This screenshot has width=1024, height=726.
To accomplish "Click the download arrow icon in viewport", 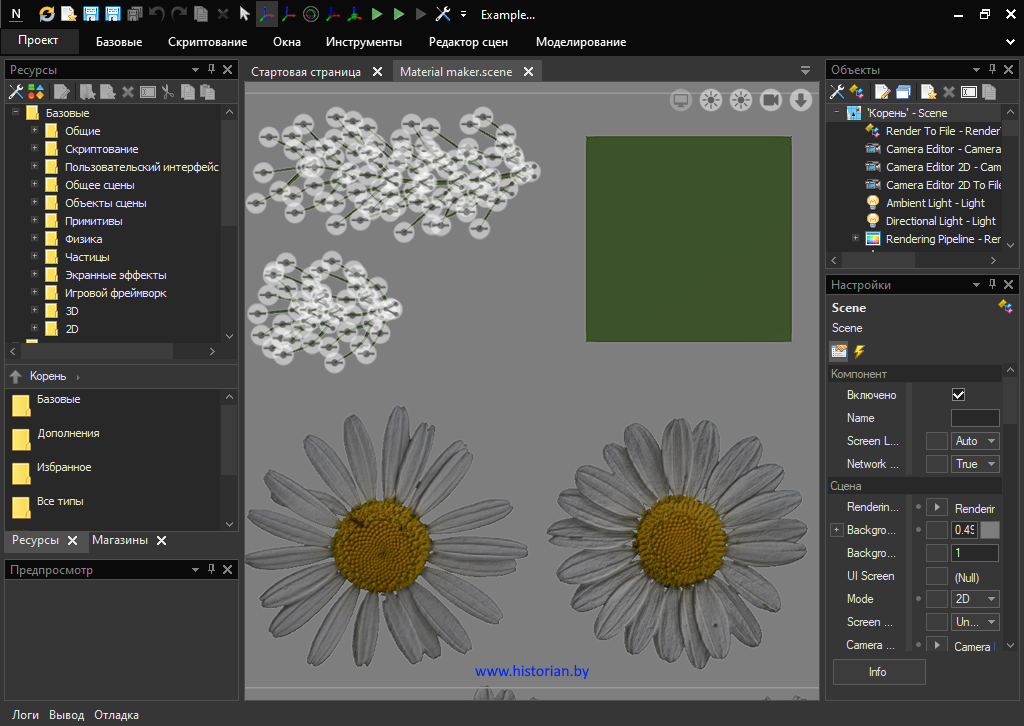I will [800, 99].
